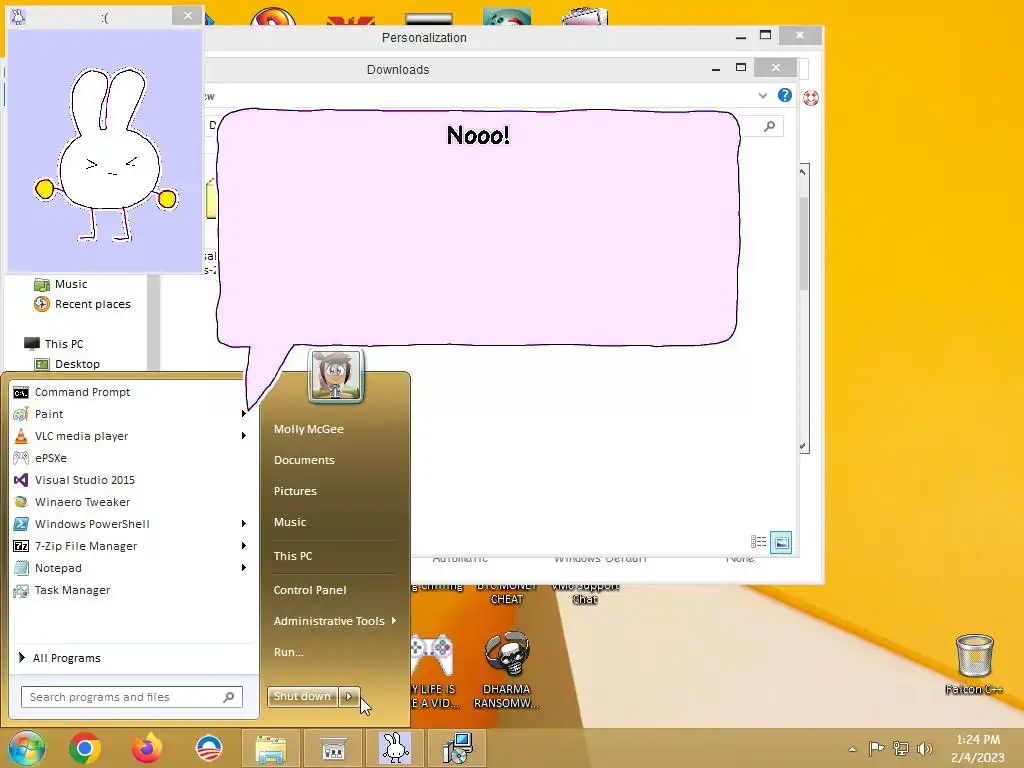
Task: Select Music in Explorer navigation pane
Action: (61, 284)
